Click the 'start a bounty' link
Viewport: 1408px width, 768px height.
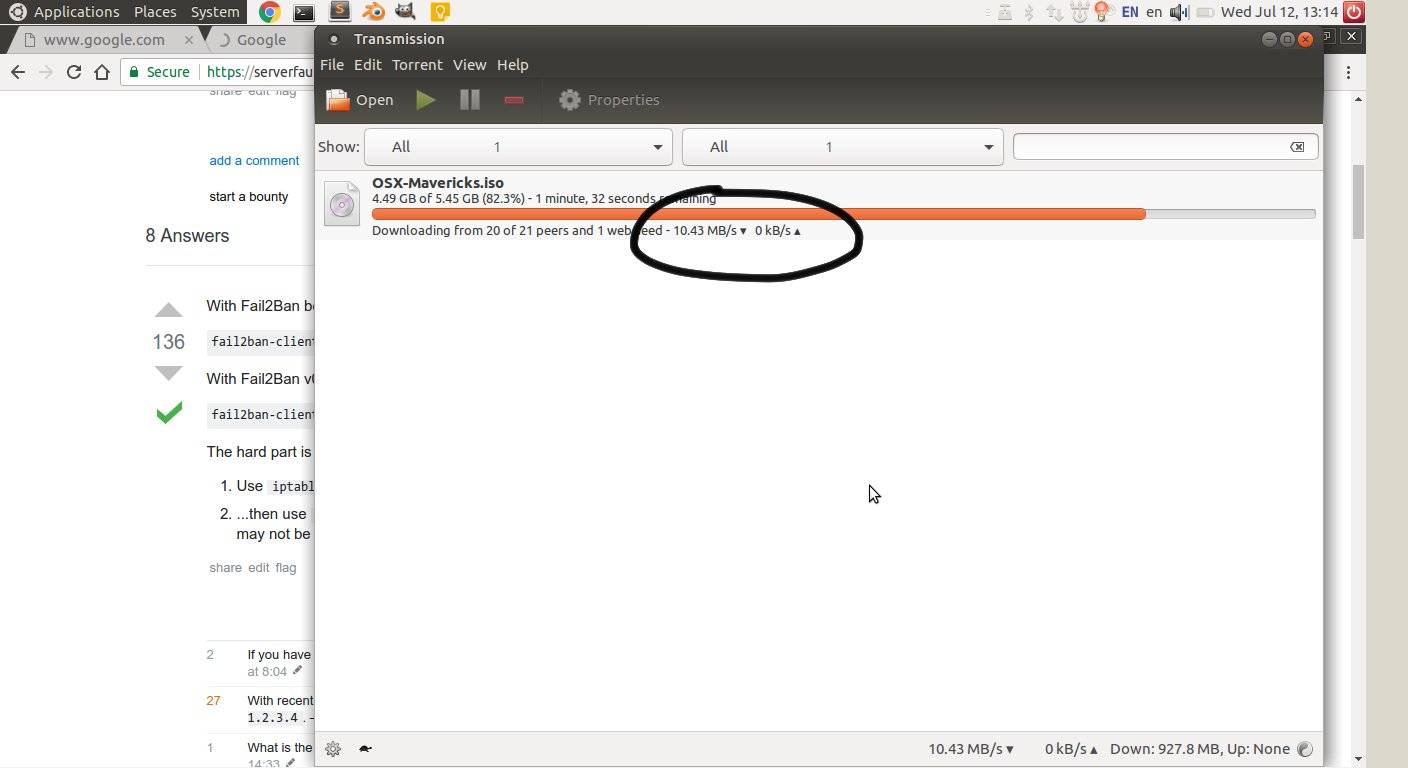tap(248, 197)
